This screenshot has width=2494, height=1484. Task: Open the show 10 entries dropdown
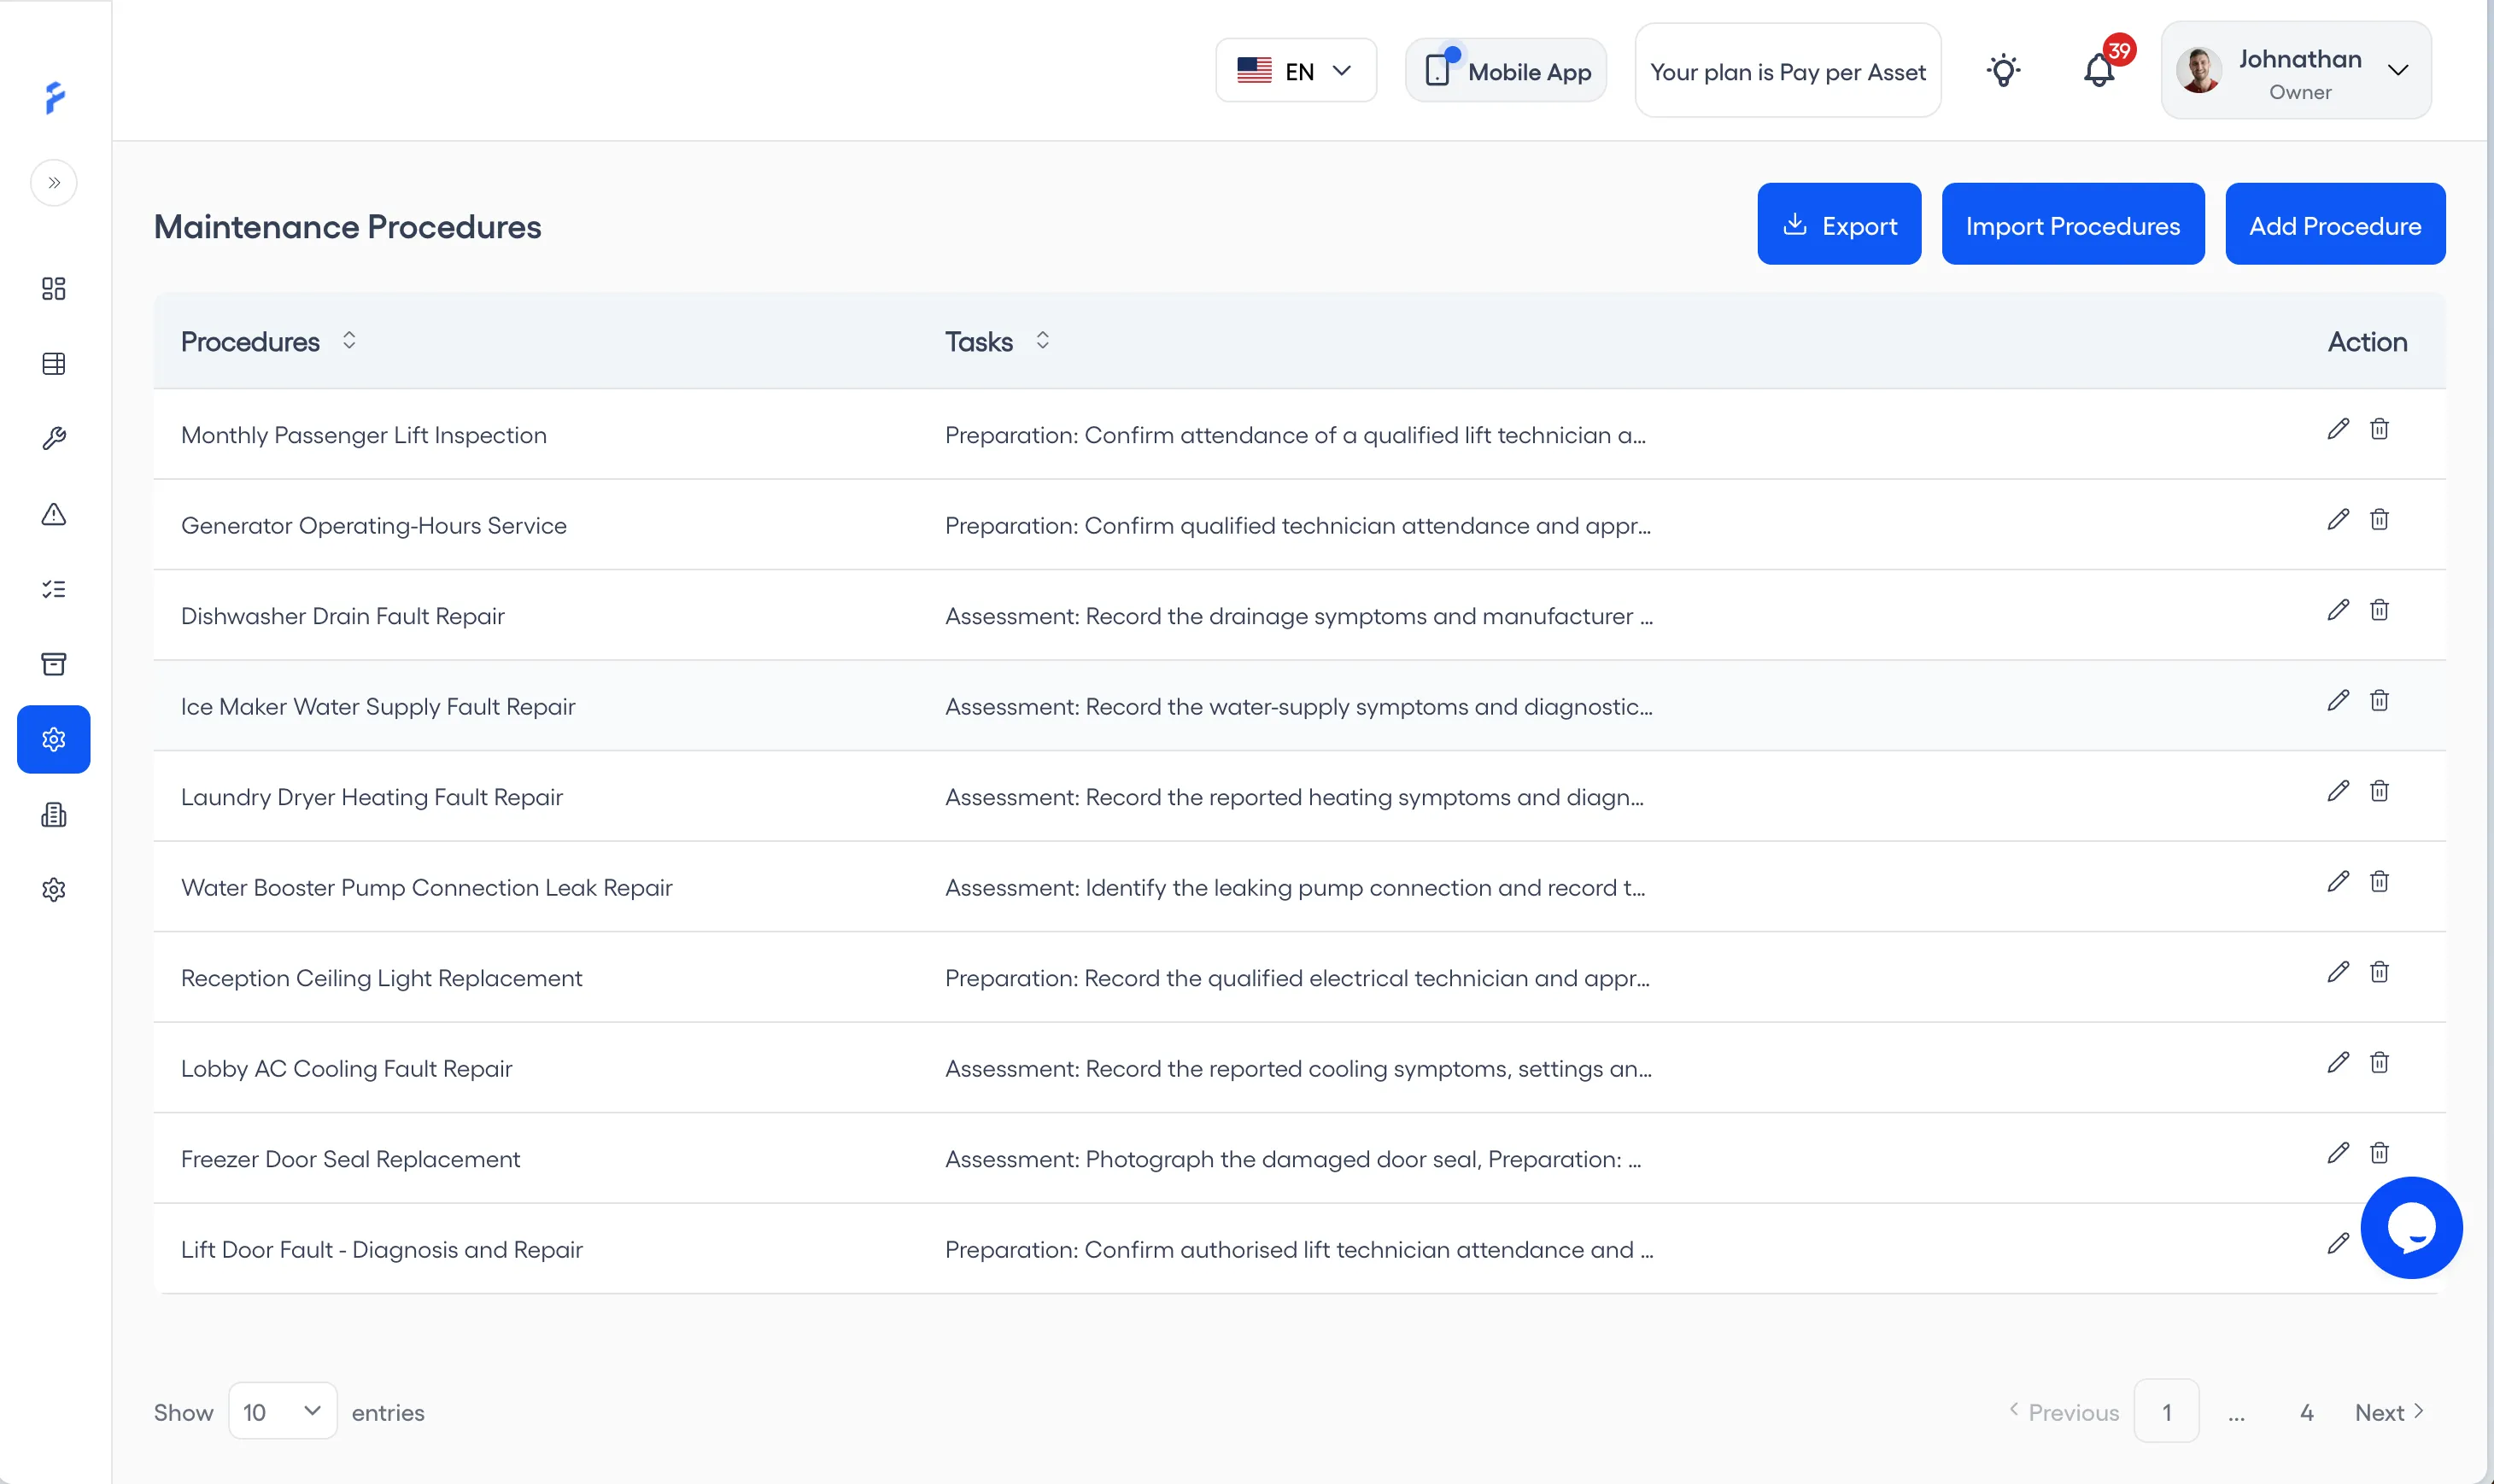click(282, 1411)
